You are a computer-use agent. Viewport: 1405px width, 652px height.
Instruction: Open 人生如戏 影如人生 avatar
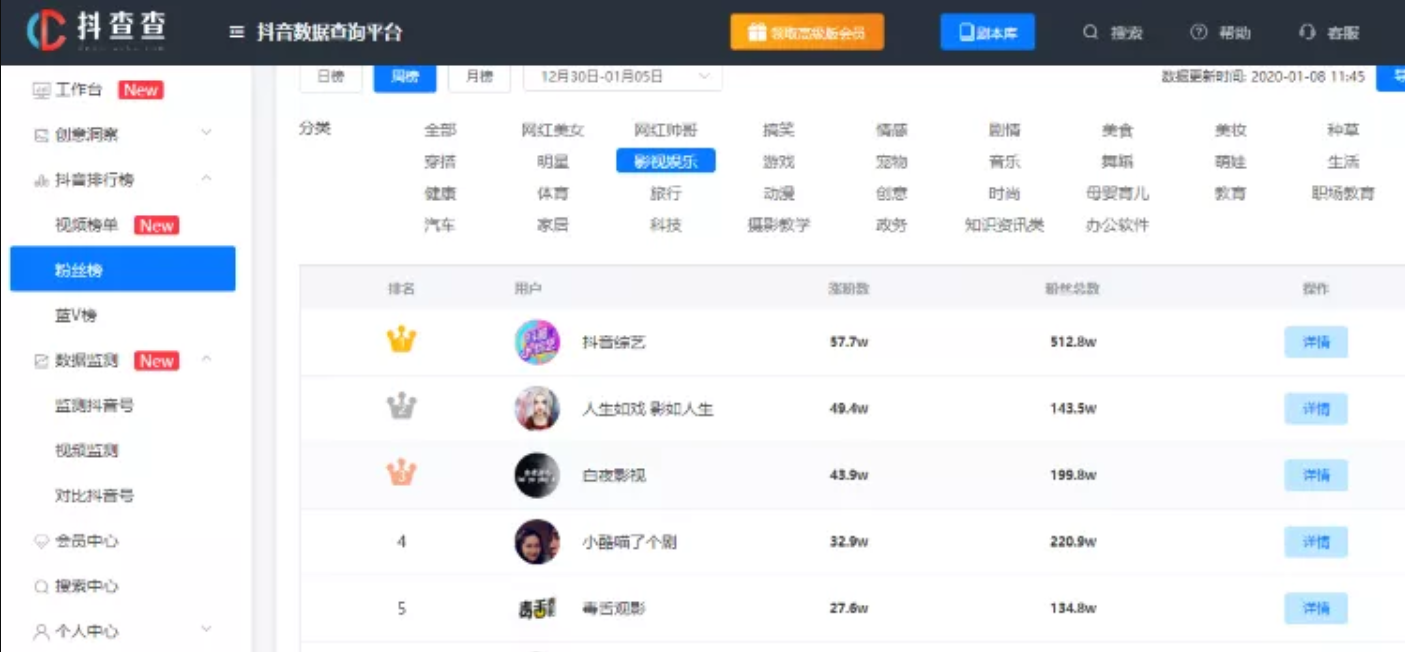[537, 408]
